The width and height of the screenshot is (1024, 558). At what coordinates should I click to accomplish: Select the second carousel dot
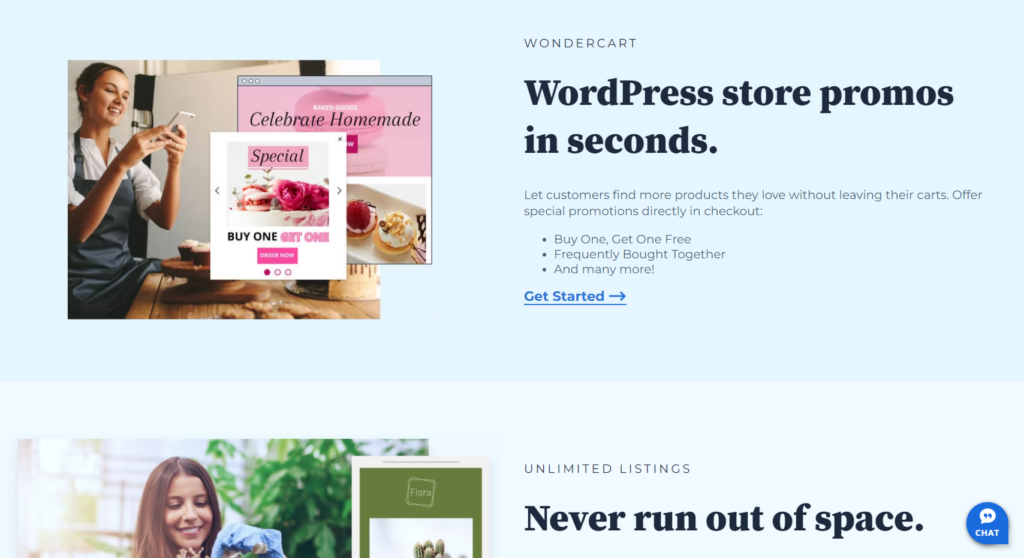point(278,272)
